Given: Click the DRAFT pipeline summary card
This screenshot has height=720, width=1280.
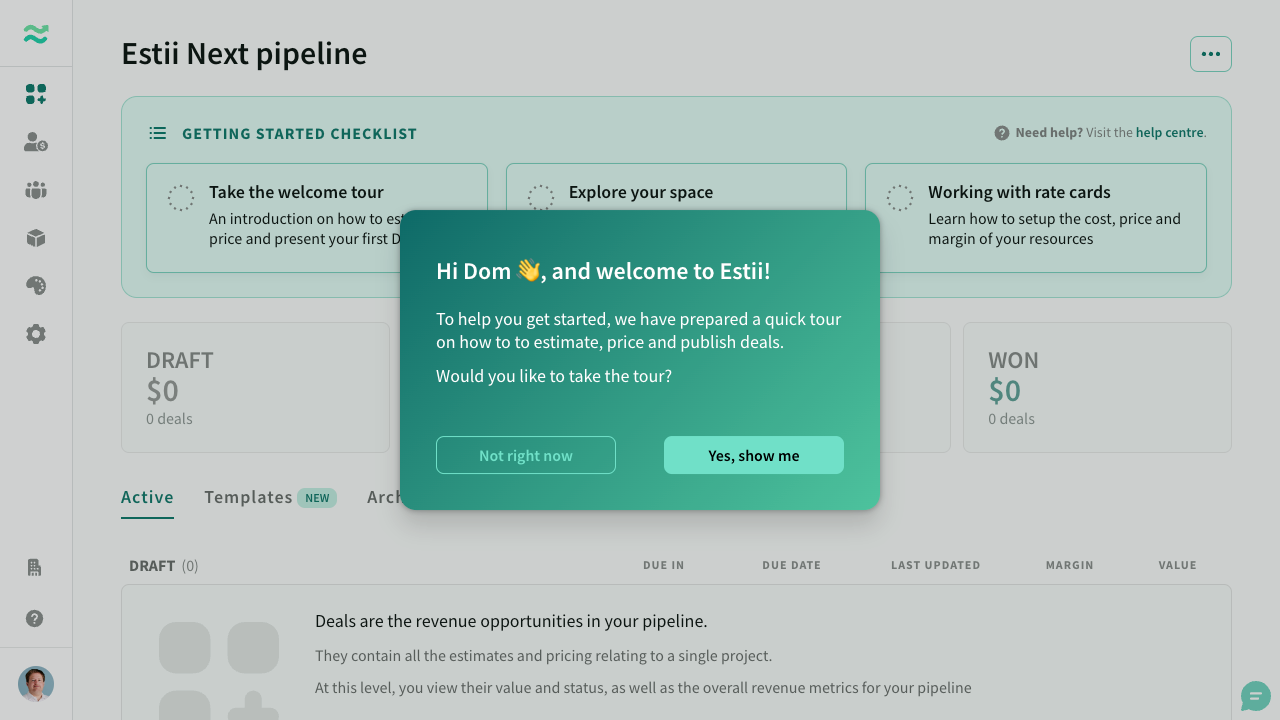Looking at the screenshot, I should [x=255, y=387].
